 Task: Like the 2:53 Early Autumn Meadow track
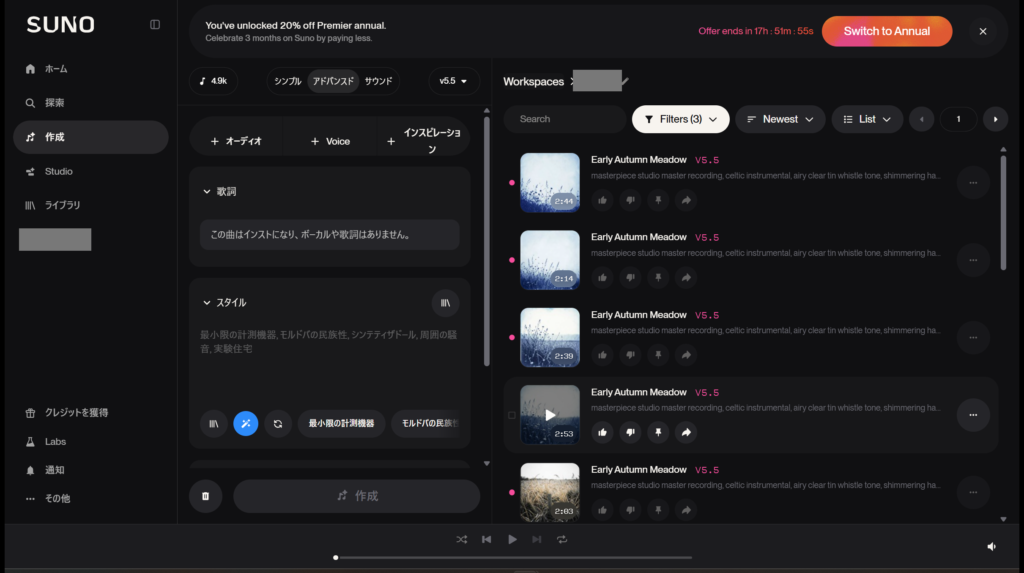[602, 433]
